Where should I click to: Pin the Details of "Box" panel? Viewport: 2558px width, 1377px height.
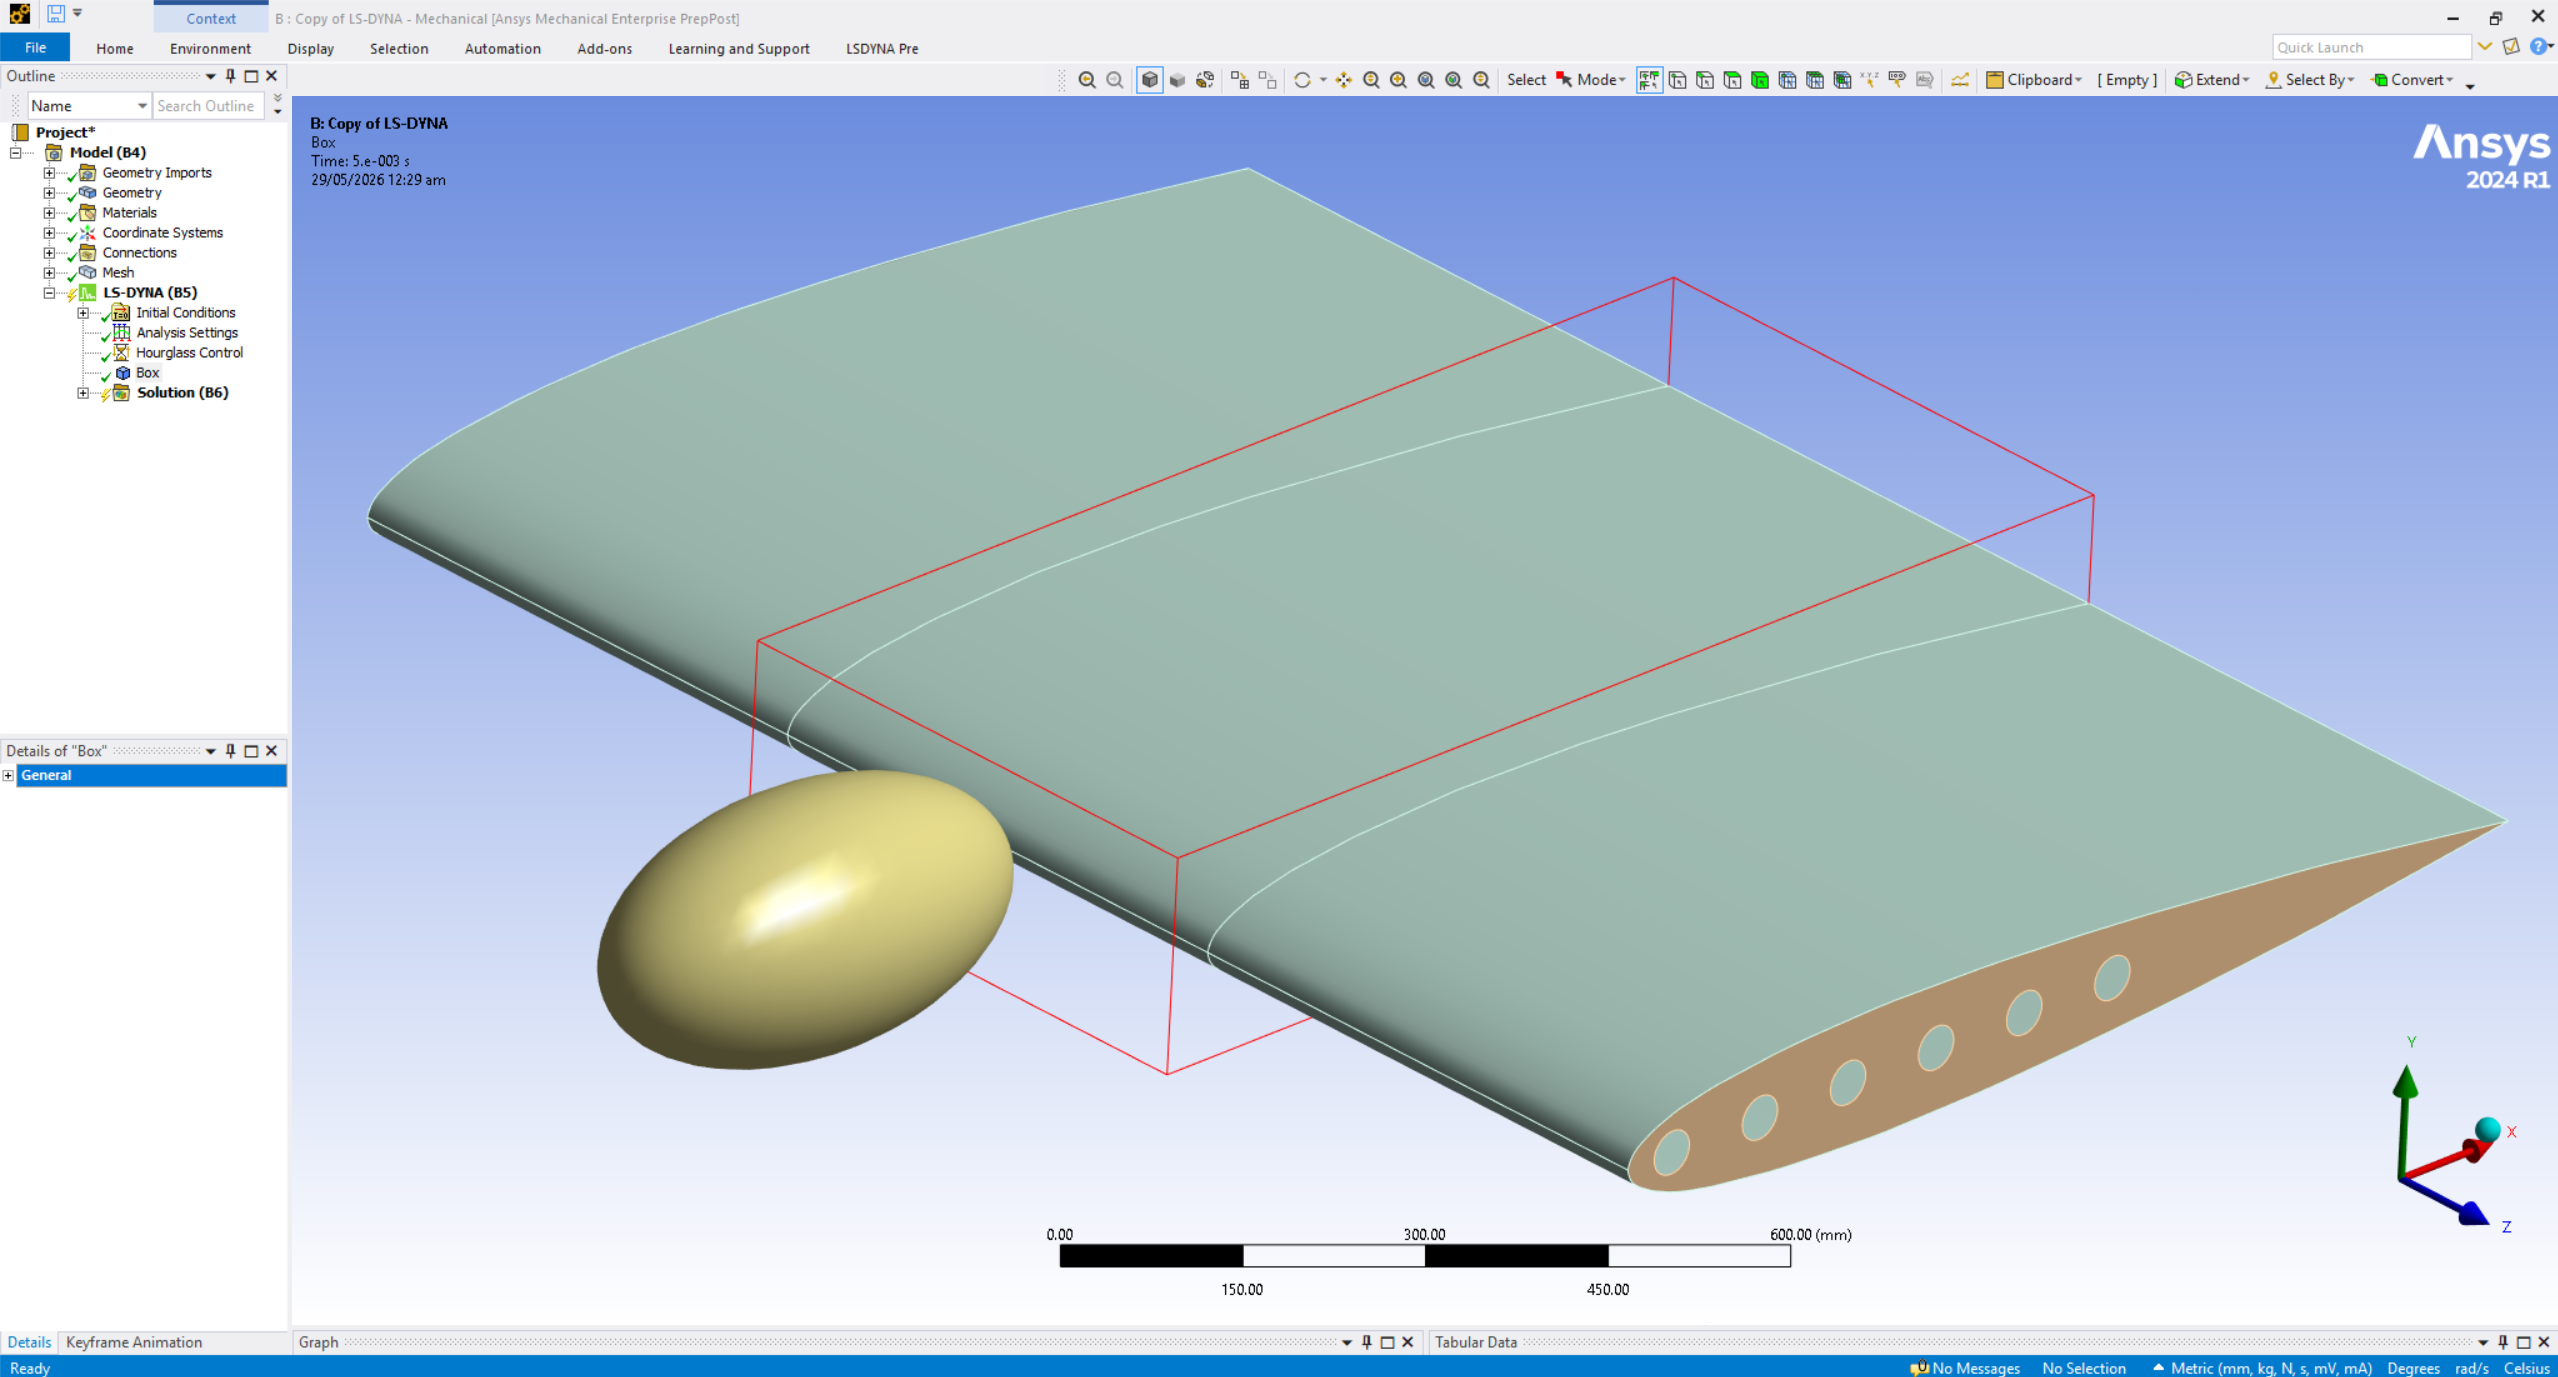[x=231, y=751]
